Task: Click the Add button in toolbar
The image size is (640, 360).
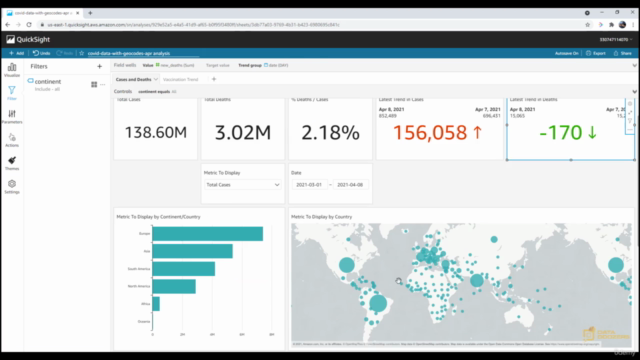Action: pos(17,53)
